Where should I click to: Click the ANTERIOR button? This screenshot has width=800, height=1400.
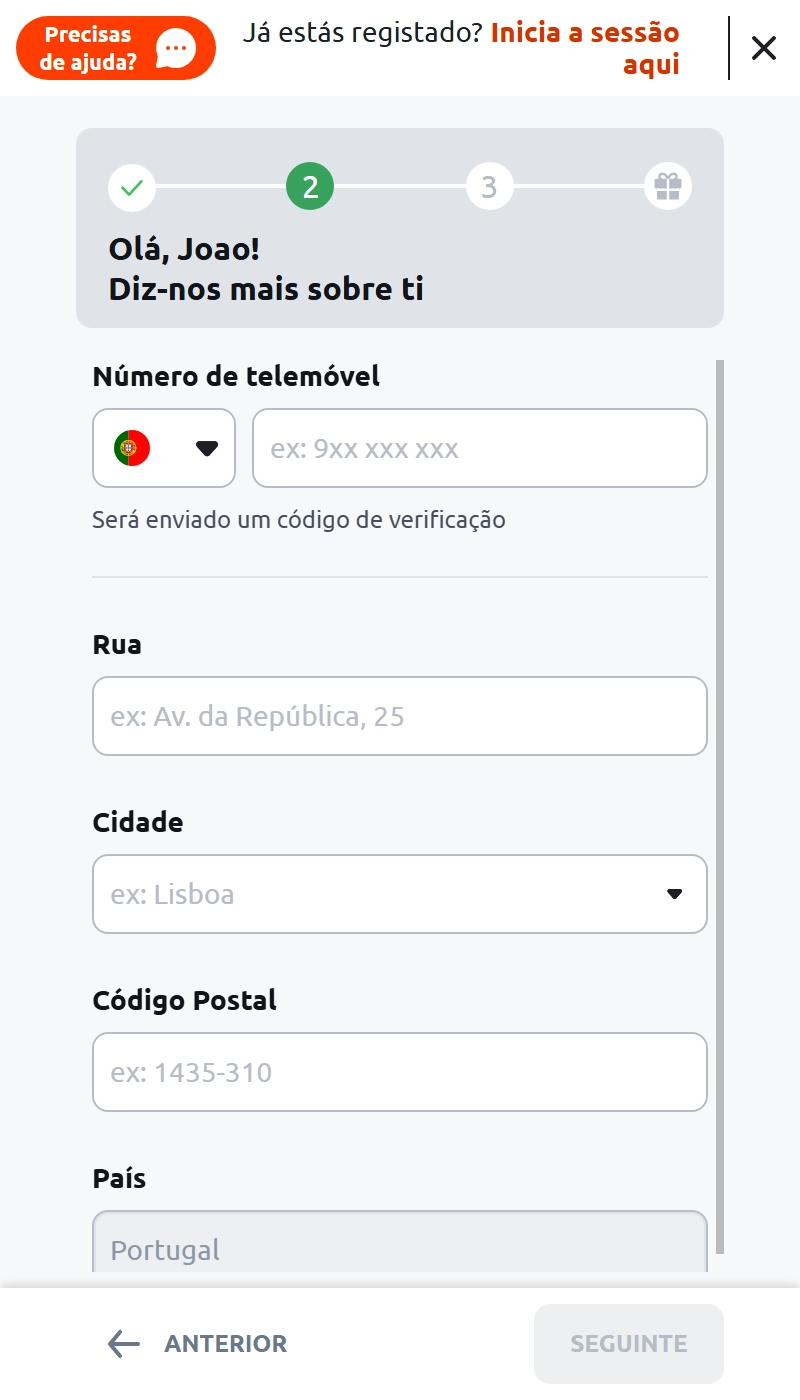tap(225, 1344)
